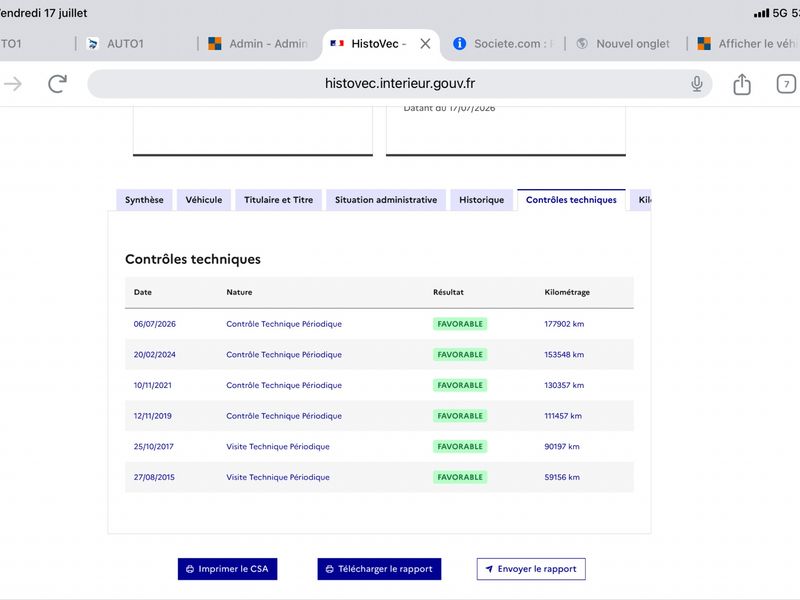Tap the date 17 juillet in status bar
Screen dimensions: 800x600
[x=65, y=13]
